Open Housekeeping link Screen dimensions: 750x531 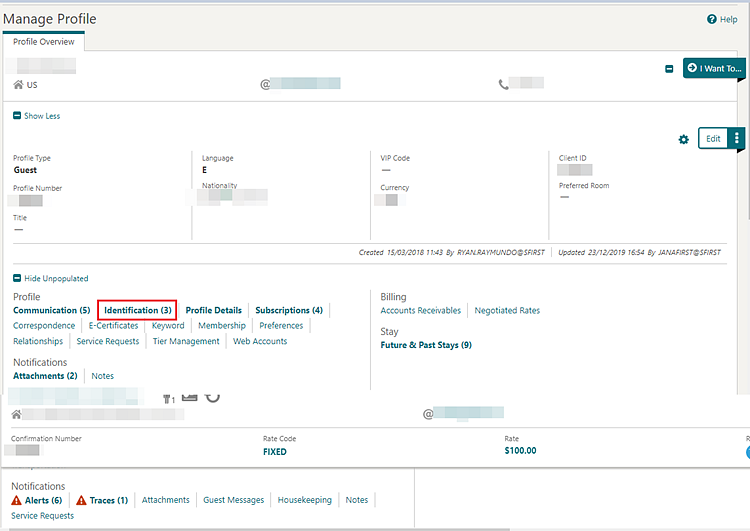[305, 500]
